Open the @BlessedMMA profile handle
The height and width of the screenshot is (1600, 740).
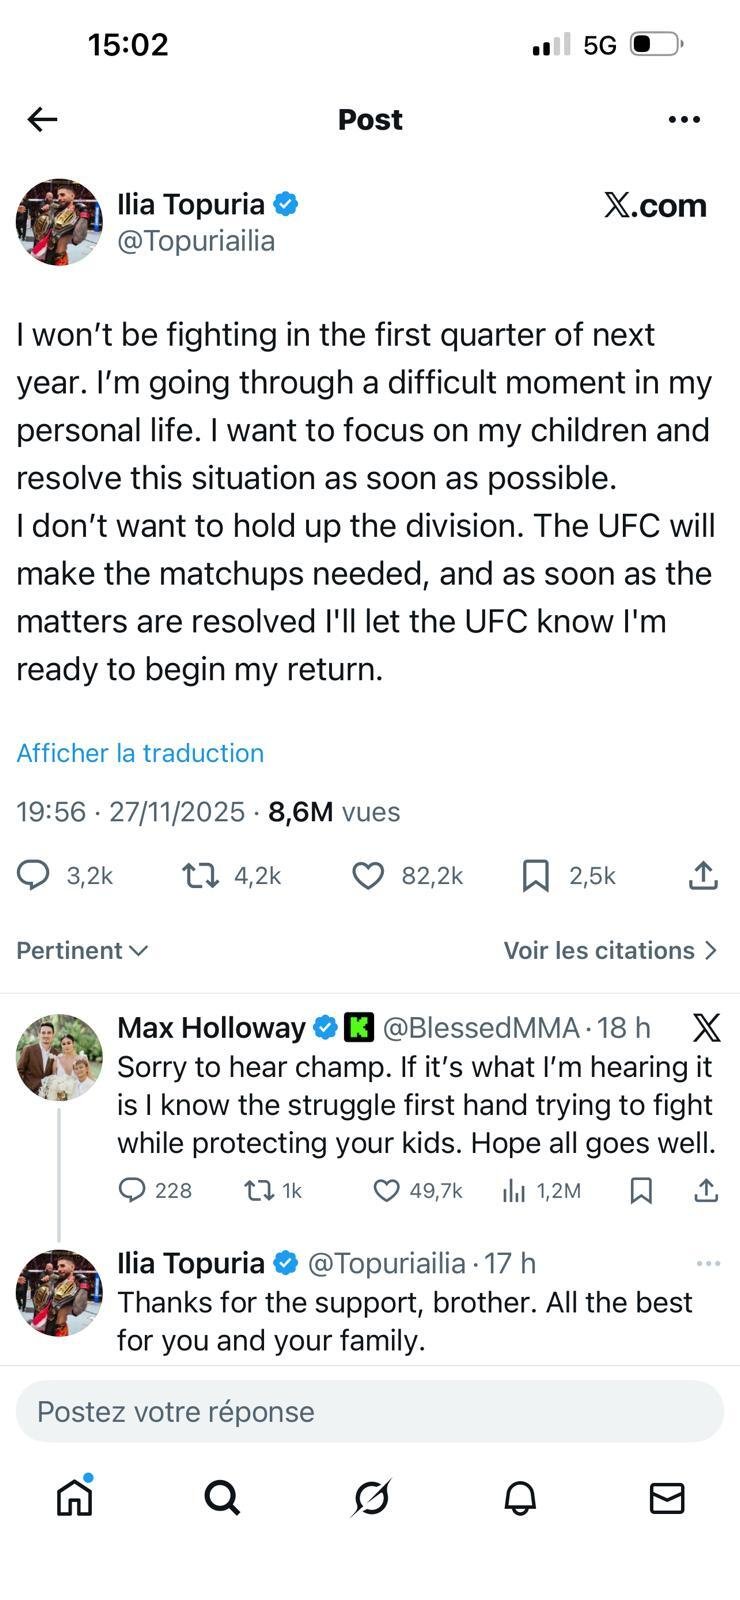coord(480,1027)
